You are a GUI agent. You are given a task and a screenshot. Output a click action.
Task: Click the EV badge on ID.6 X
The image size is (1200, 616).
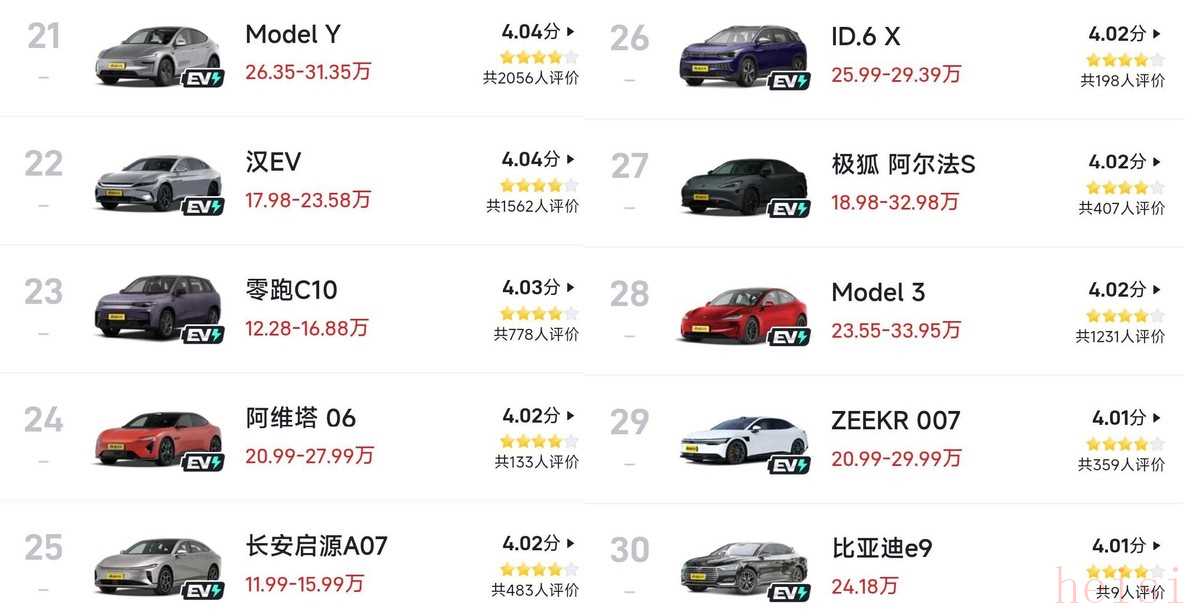[x=789, y=81]
